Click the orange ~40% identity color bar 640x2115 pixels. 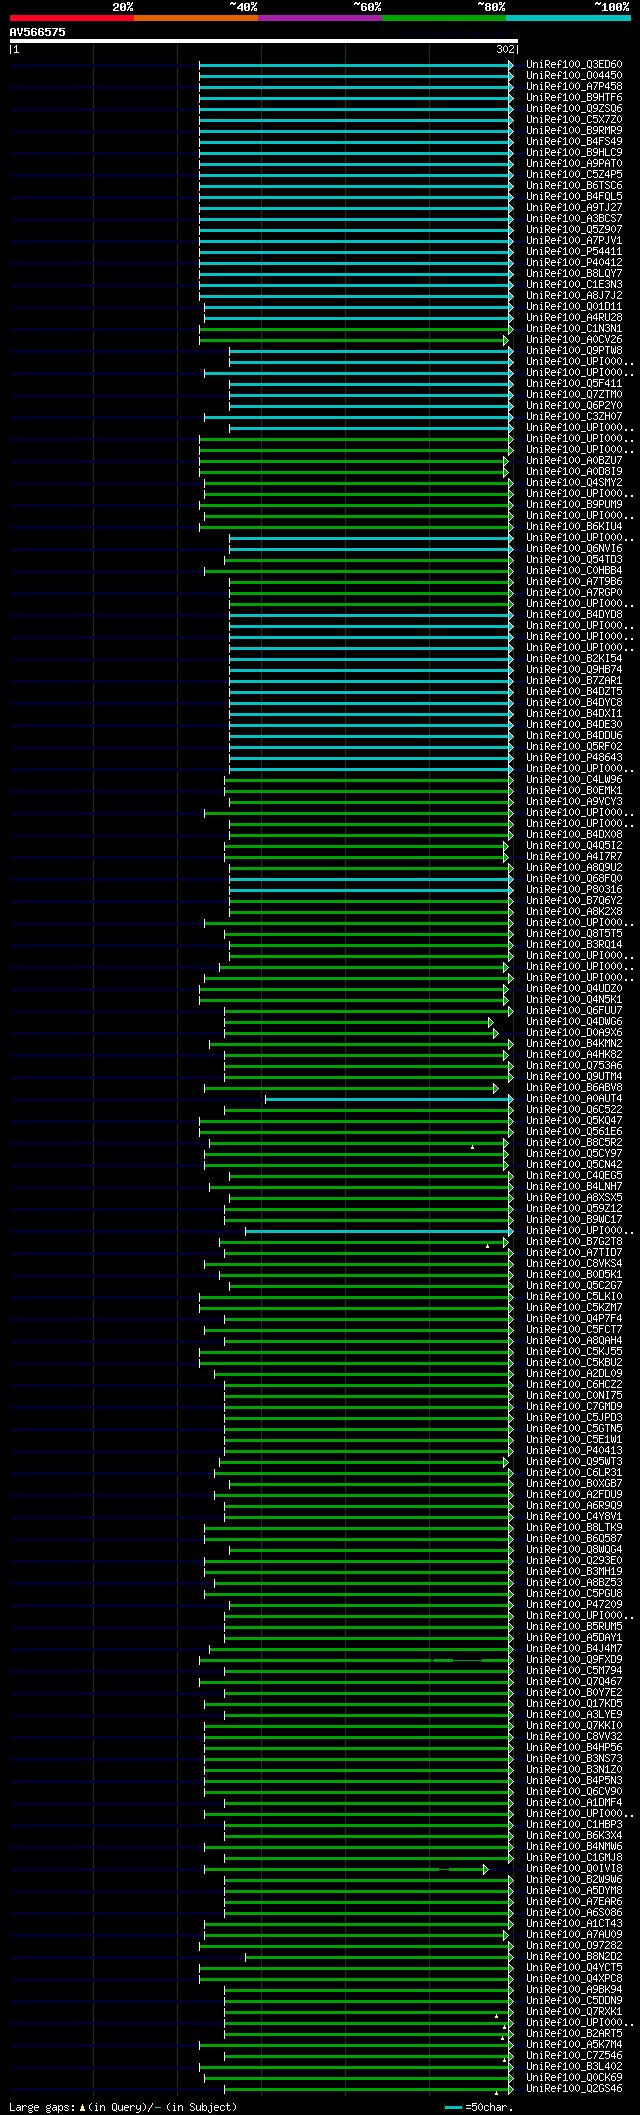click(195, 18)
